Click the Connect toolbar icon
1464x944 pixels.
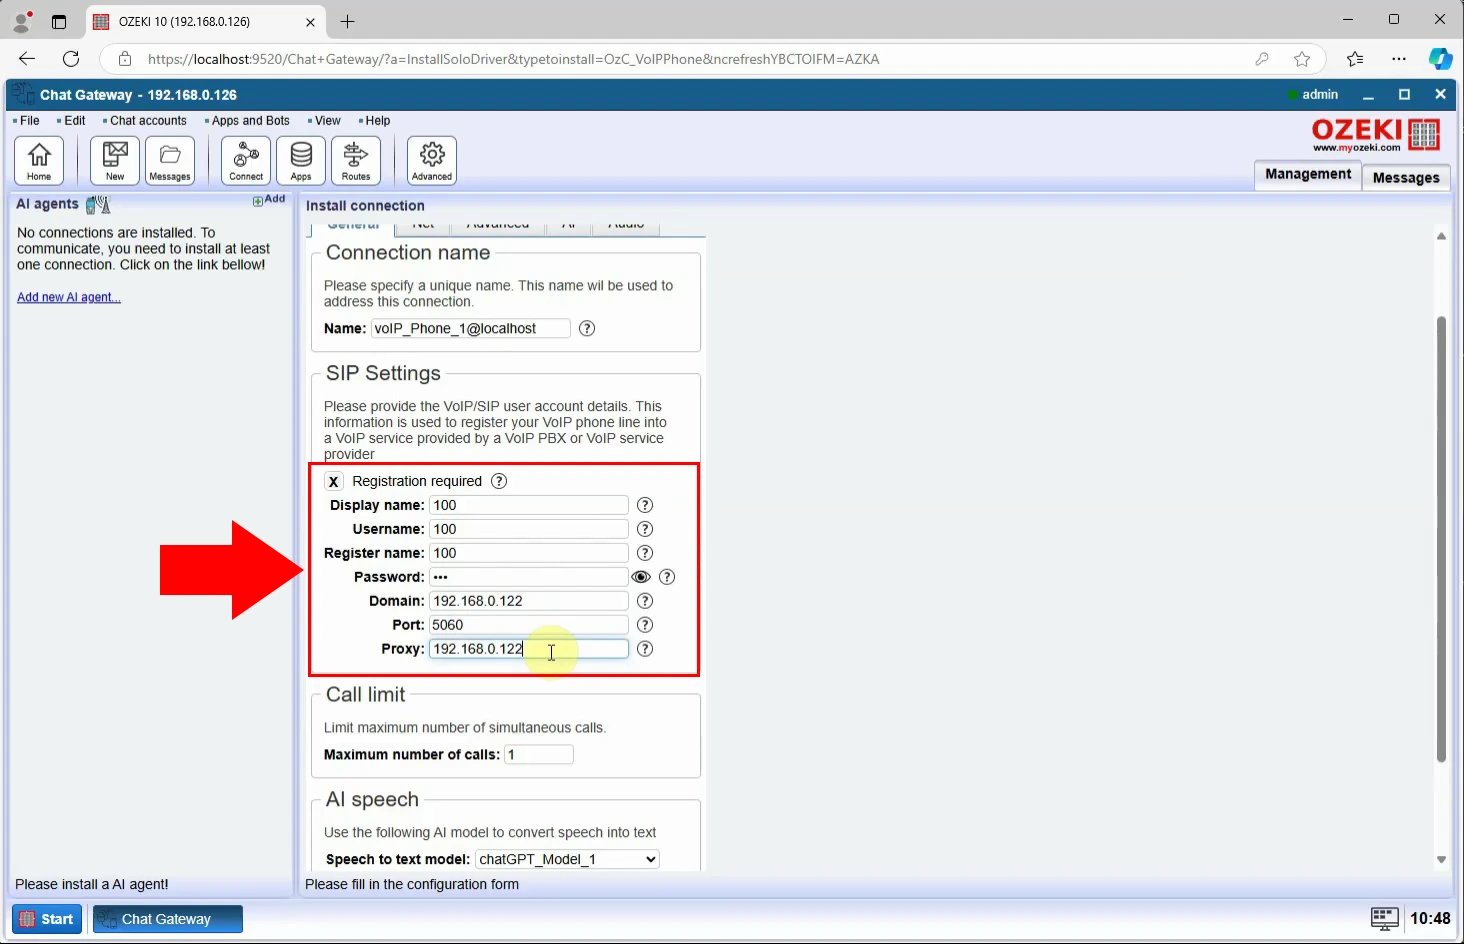tap(246, 161)
